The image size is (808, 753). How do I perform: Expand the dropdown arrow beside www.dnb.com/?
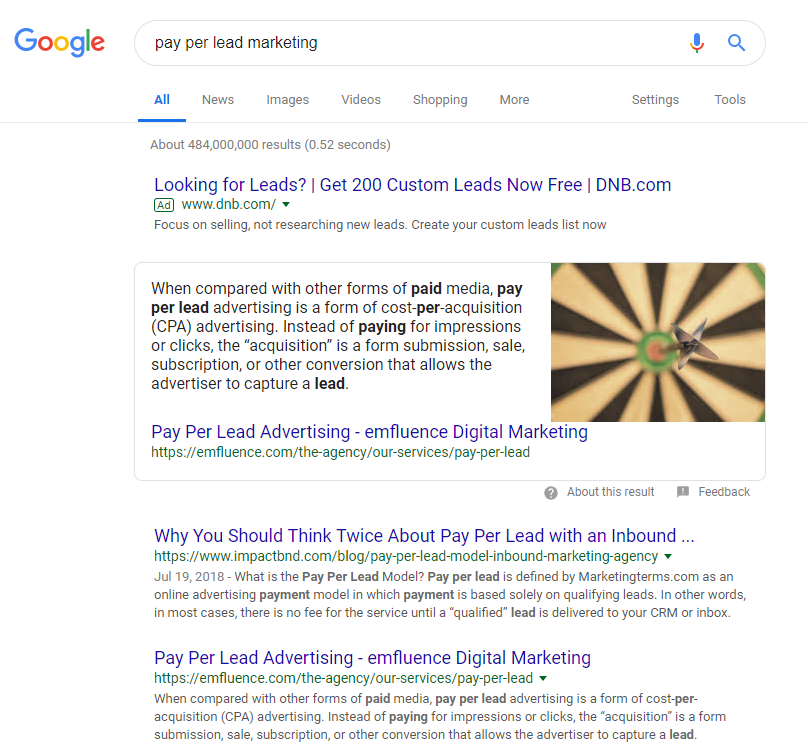point(286,205)
